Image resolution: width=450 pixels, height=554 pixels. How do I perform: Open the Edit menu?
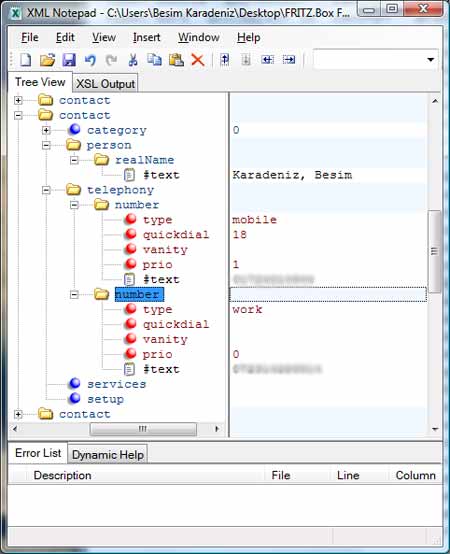65,37
